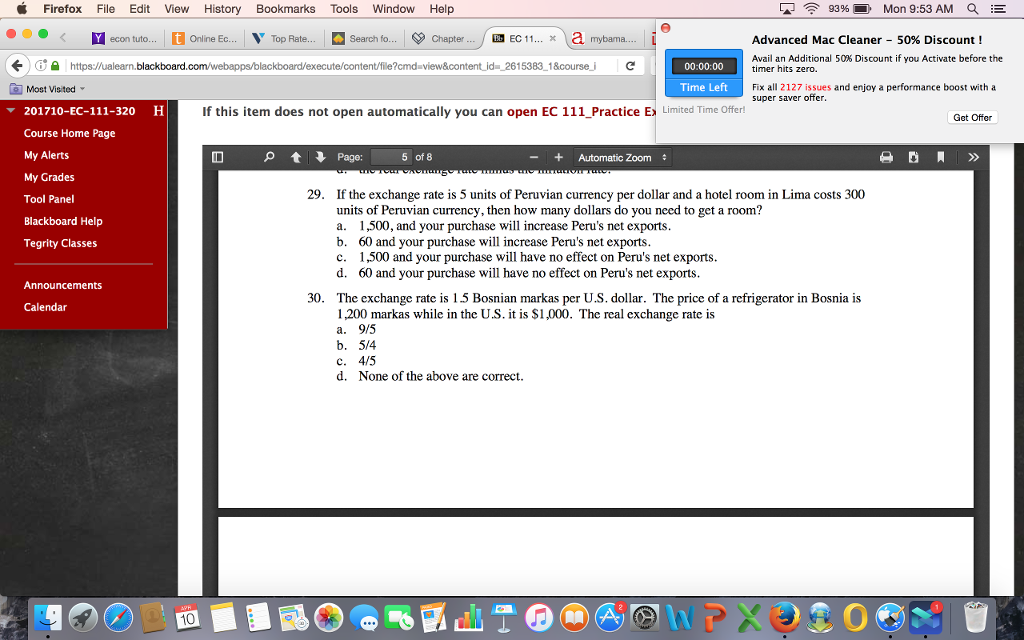The image size is (1024, 640).
Task: Open the Automatic Zoom dropdown
Action: pos(622,157)
